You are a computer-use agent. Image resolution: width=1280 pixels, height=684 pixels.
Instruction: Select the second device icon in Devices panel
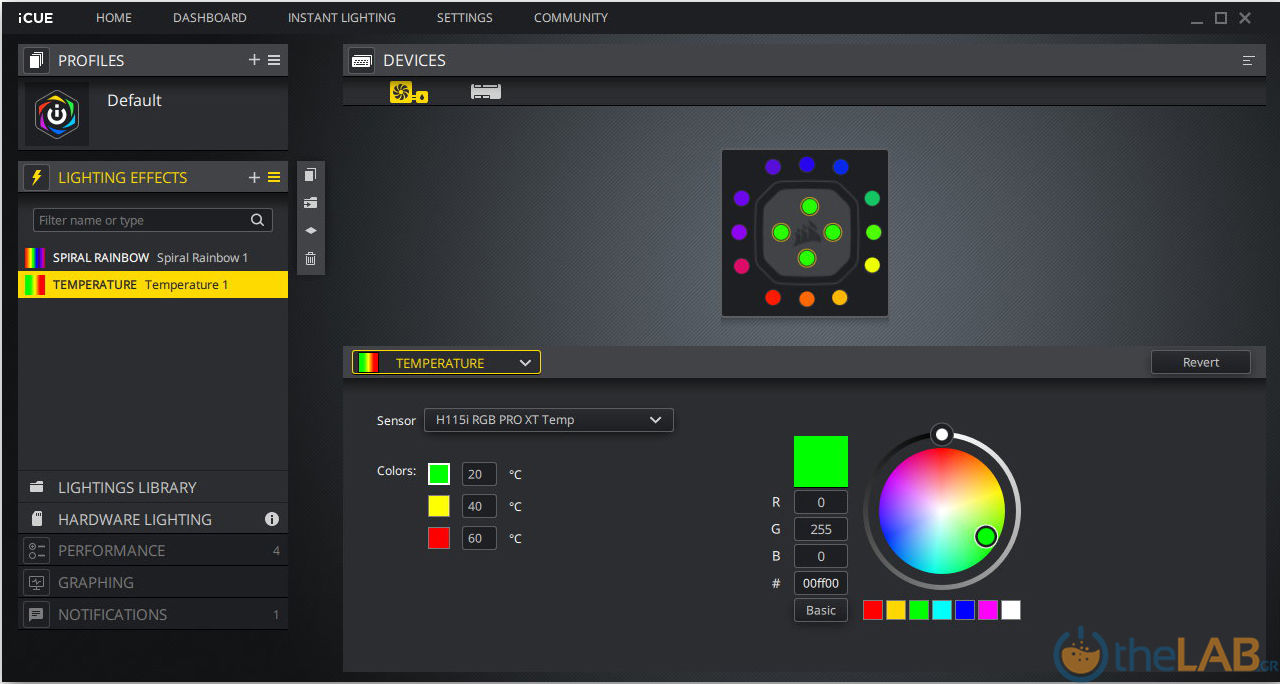(486, 91)
